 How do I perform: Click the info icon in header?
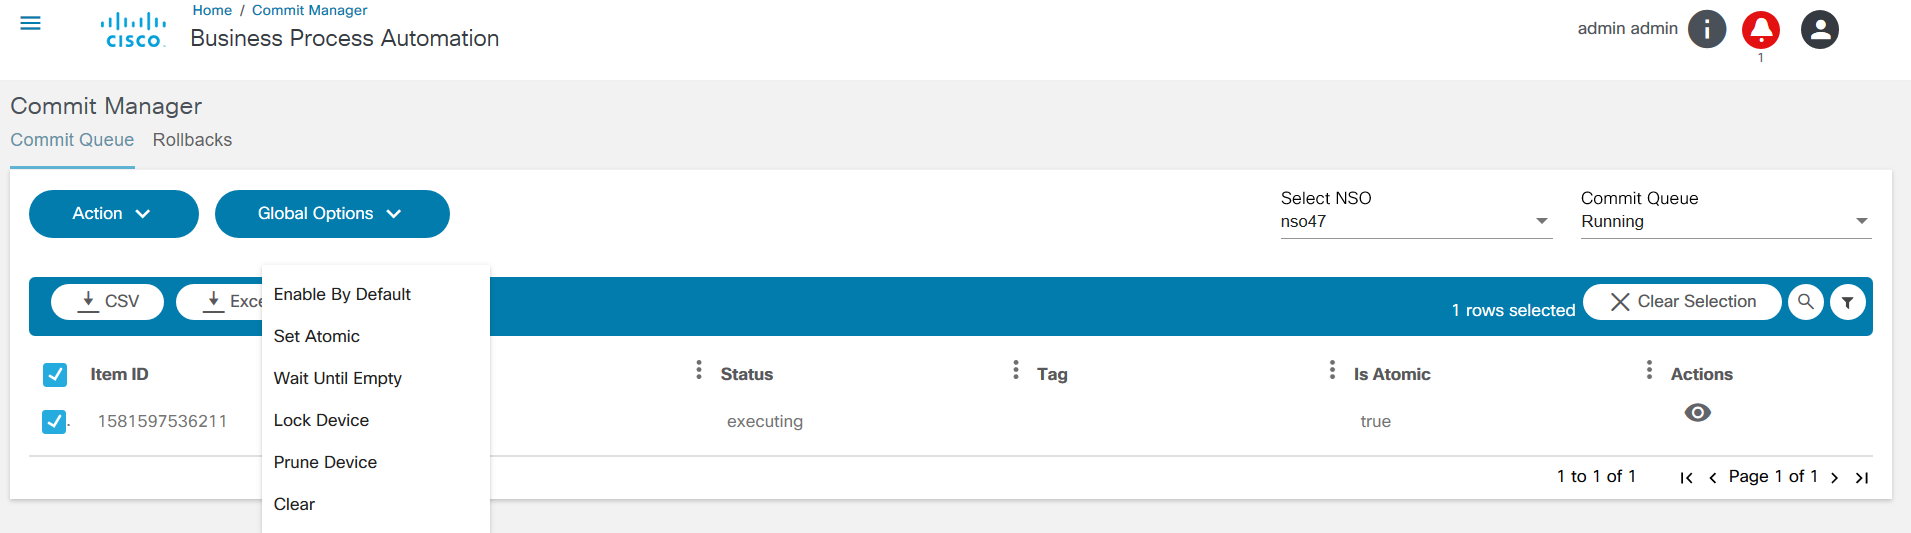pyautogui.click(x=1707, y=29)
